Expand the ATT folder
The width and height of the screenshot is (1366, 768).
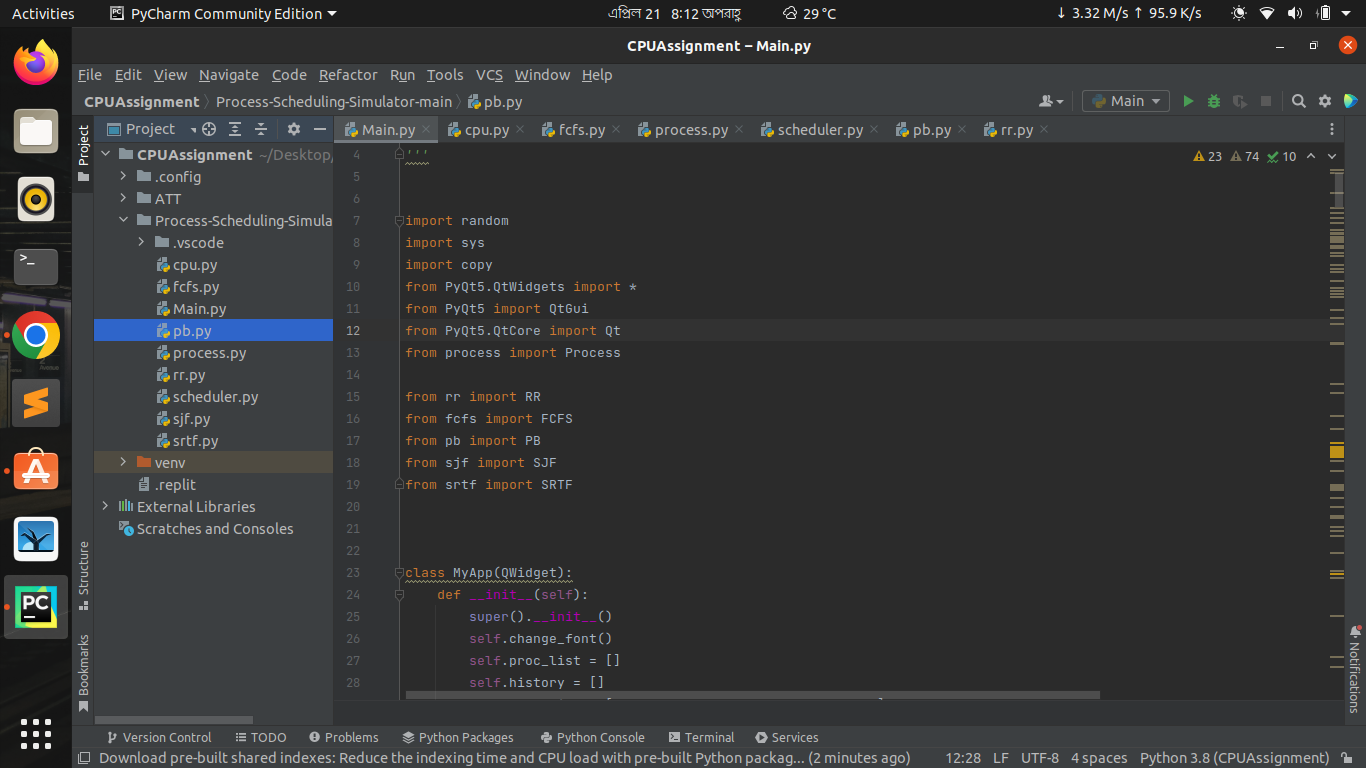tap(123, 198)
